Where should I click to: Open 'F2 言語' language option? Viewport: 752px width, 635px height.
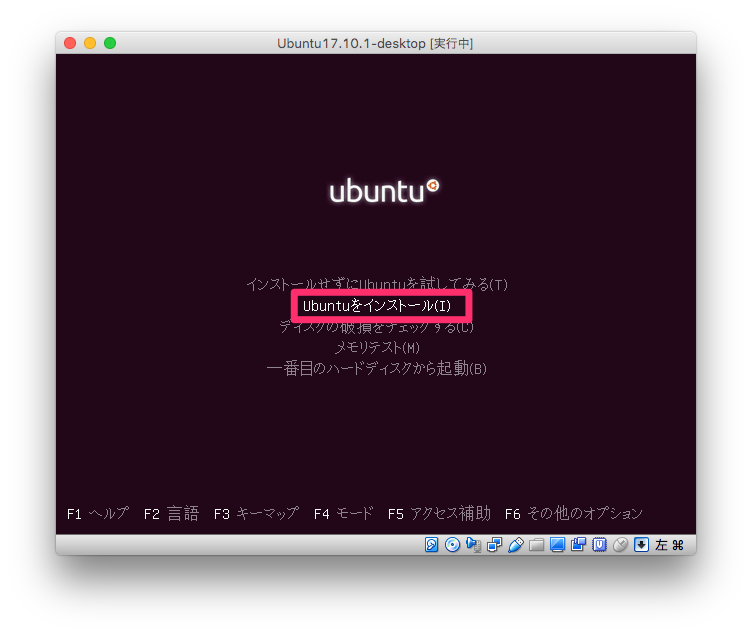pyautogui.click(x=172, y=514)
